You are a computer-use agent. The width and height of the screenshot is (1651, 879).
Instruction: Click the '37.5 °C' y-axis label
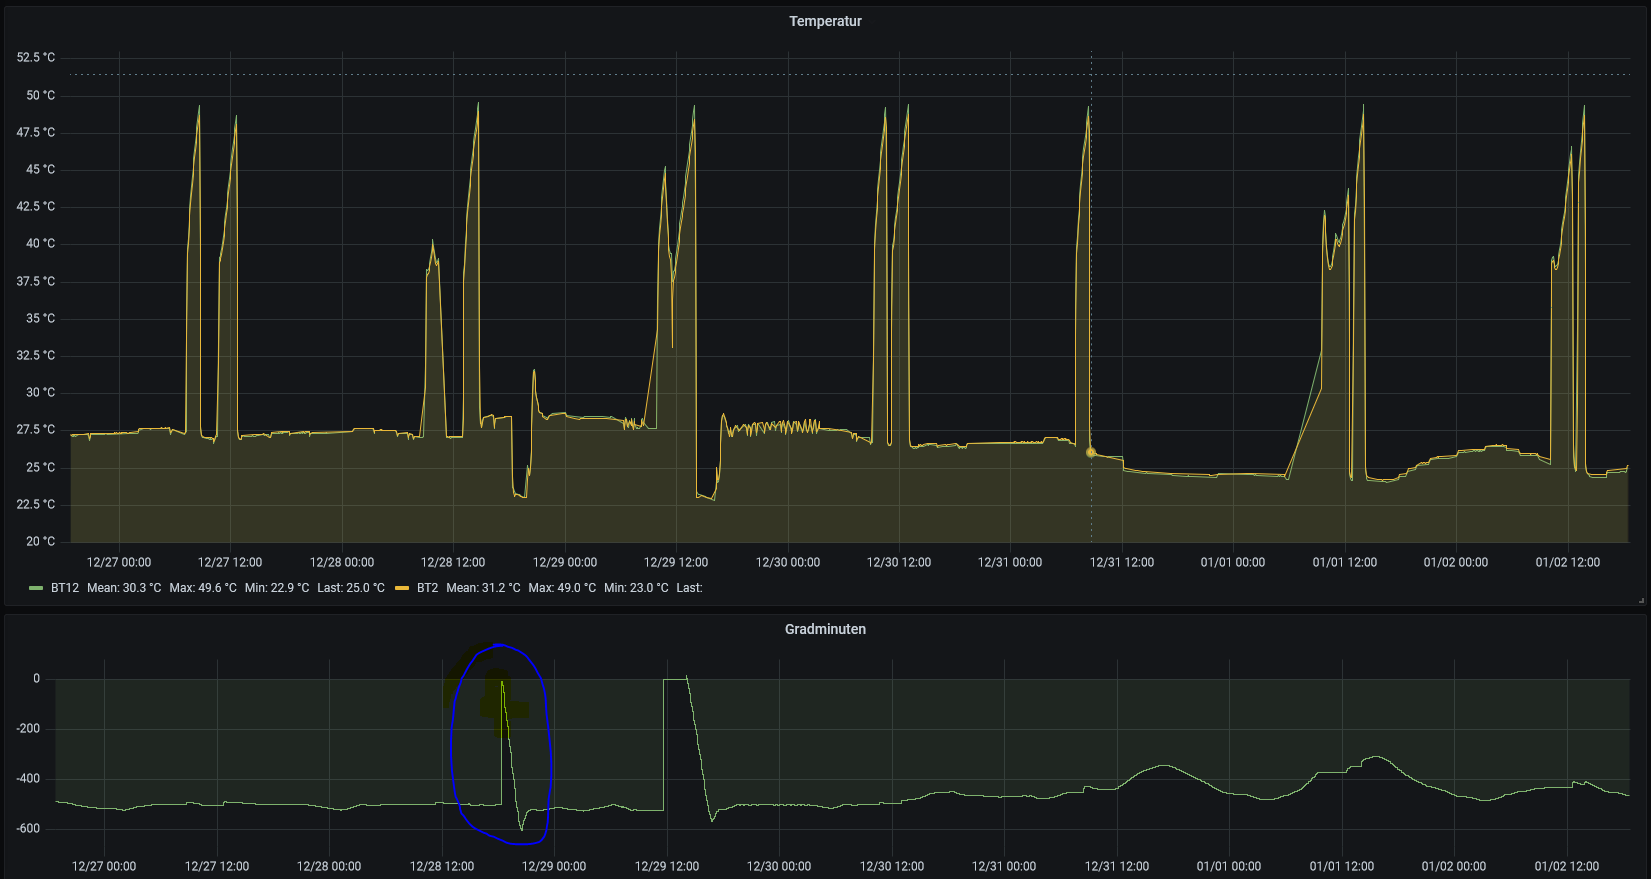click(36, 281)
